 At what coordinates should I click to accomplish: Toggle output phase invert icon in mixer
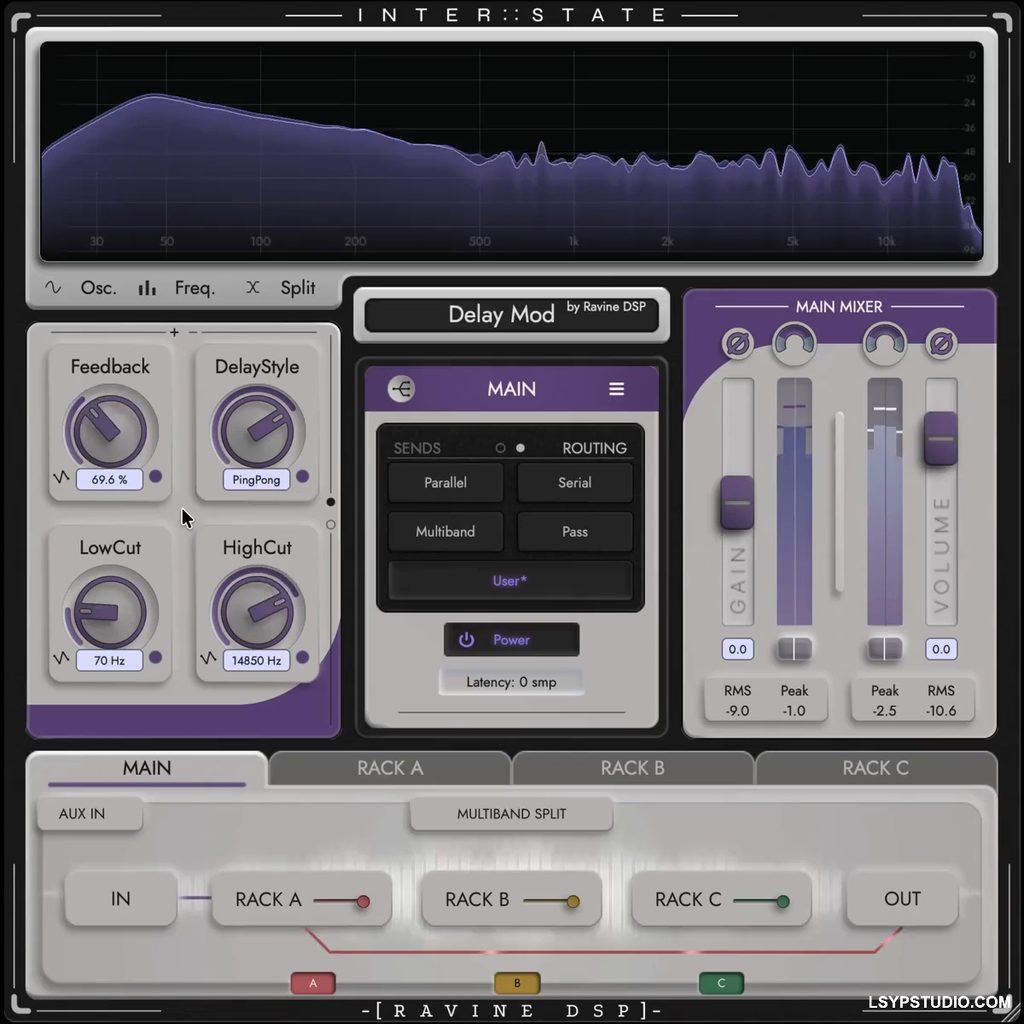(941, 344)
